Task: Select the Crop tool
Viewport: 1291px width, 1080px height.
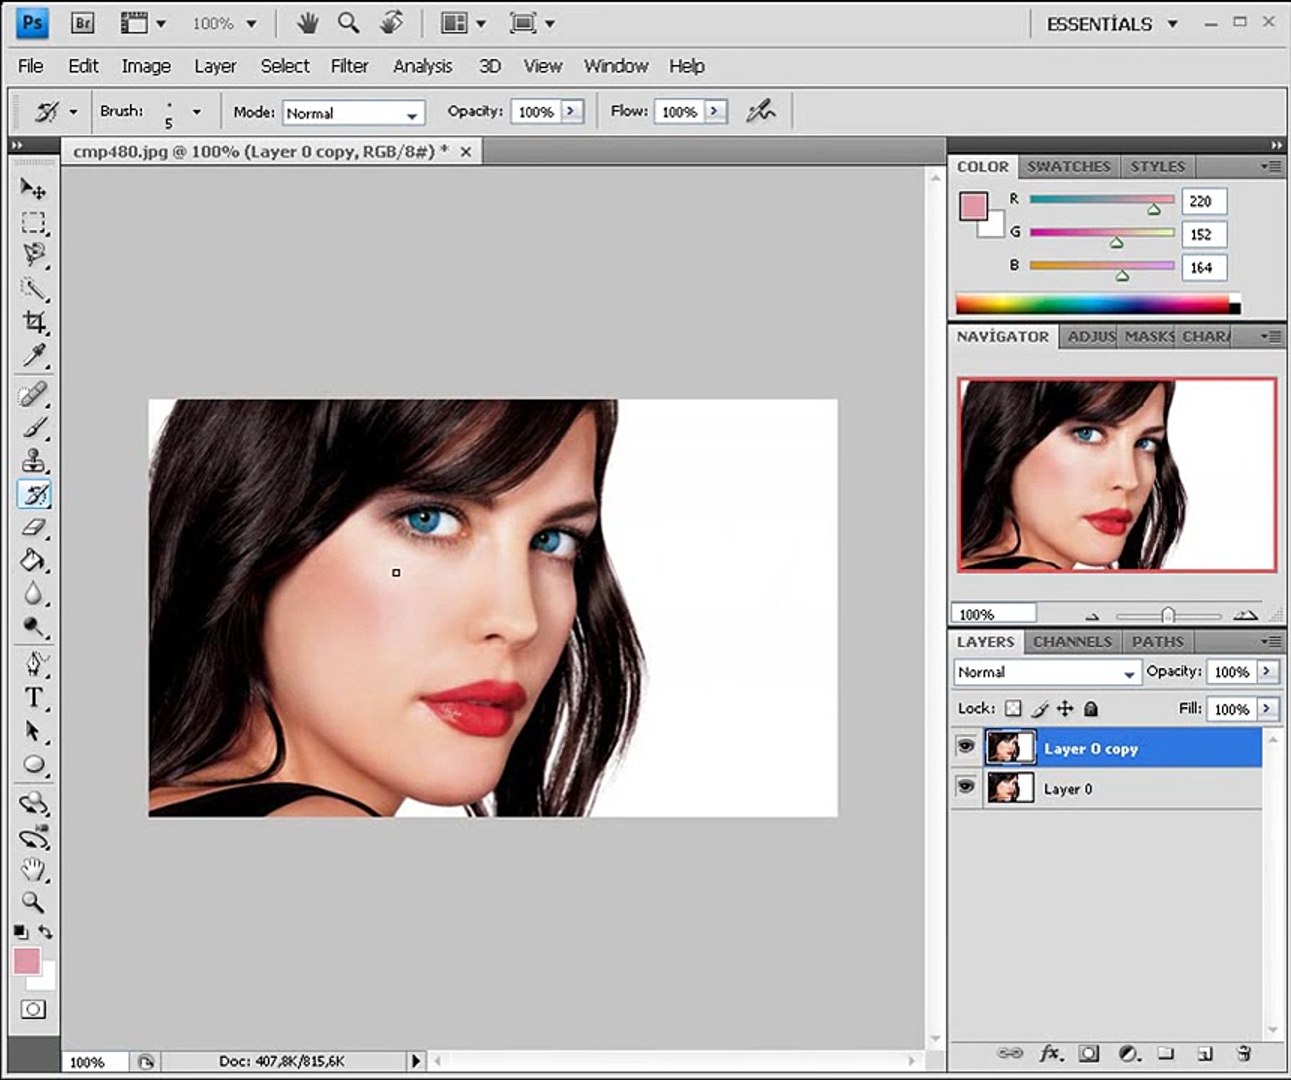Action: click(34, 322)
